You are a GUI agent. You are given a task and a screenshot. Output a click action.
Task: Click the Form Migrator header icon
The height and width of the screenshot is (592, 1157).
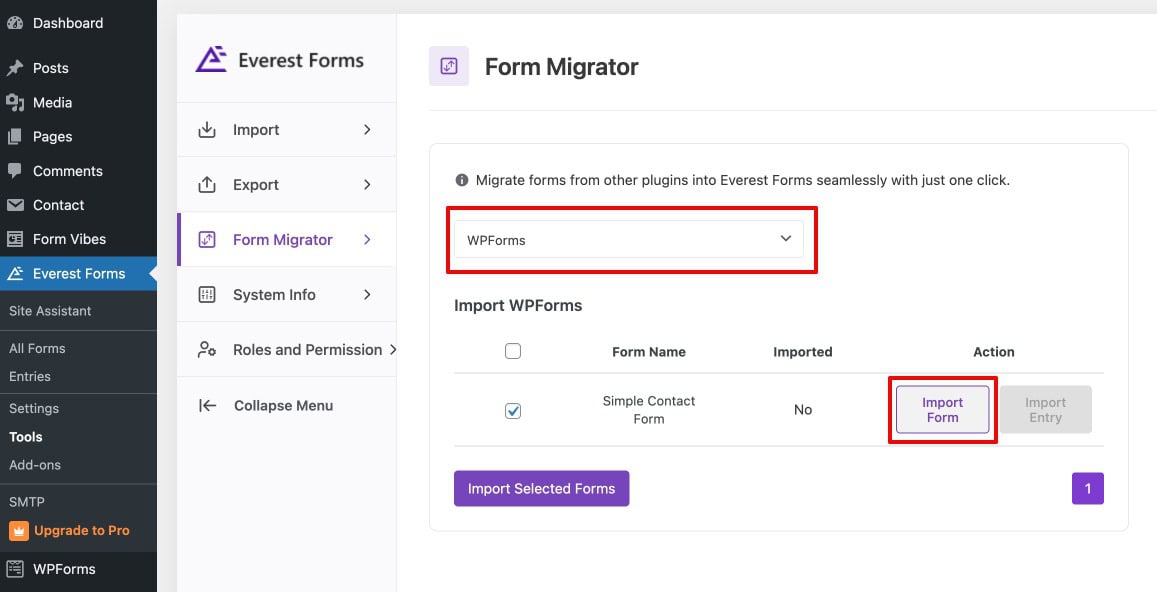(449, 66)
